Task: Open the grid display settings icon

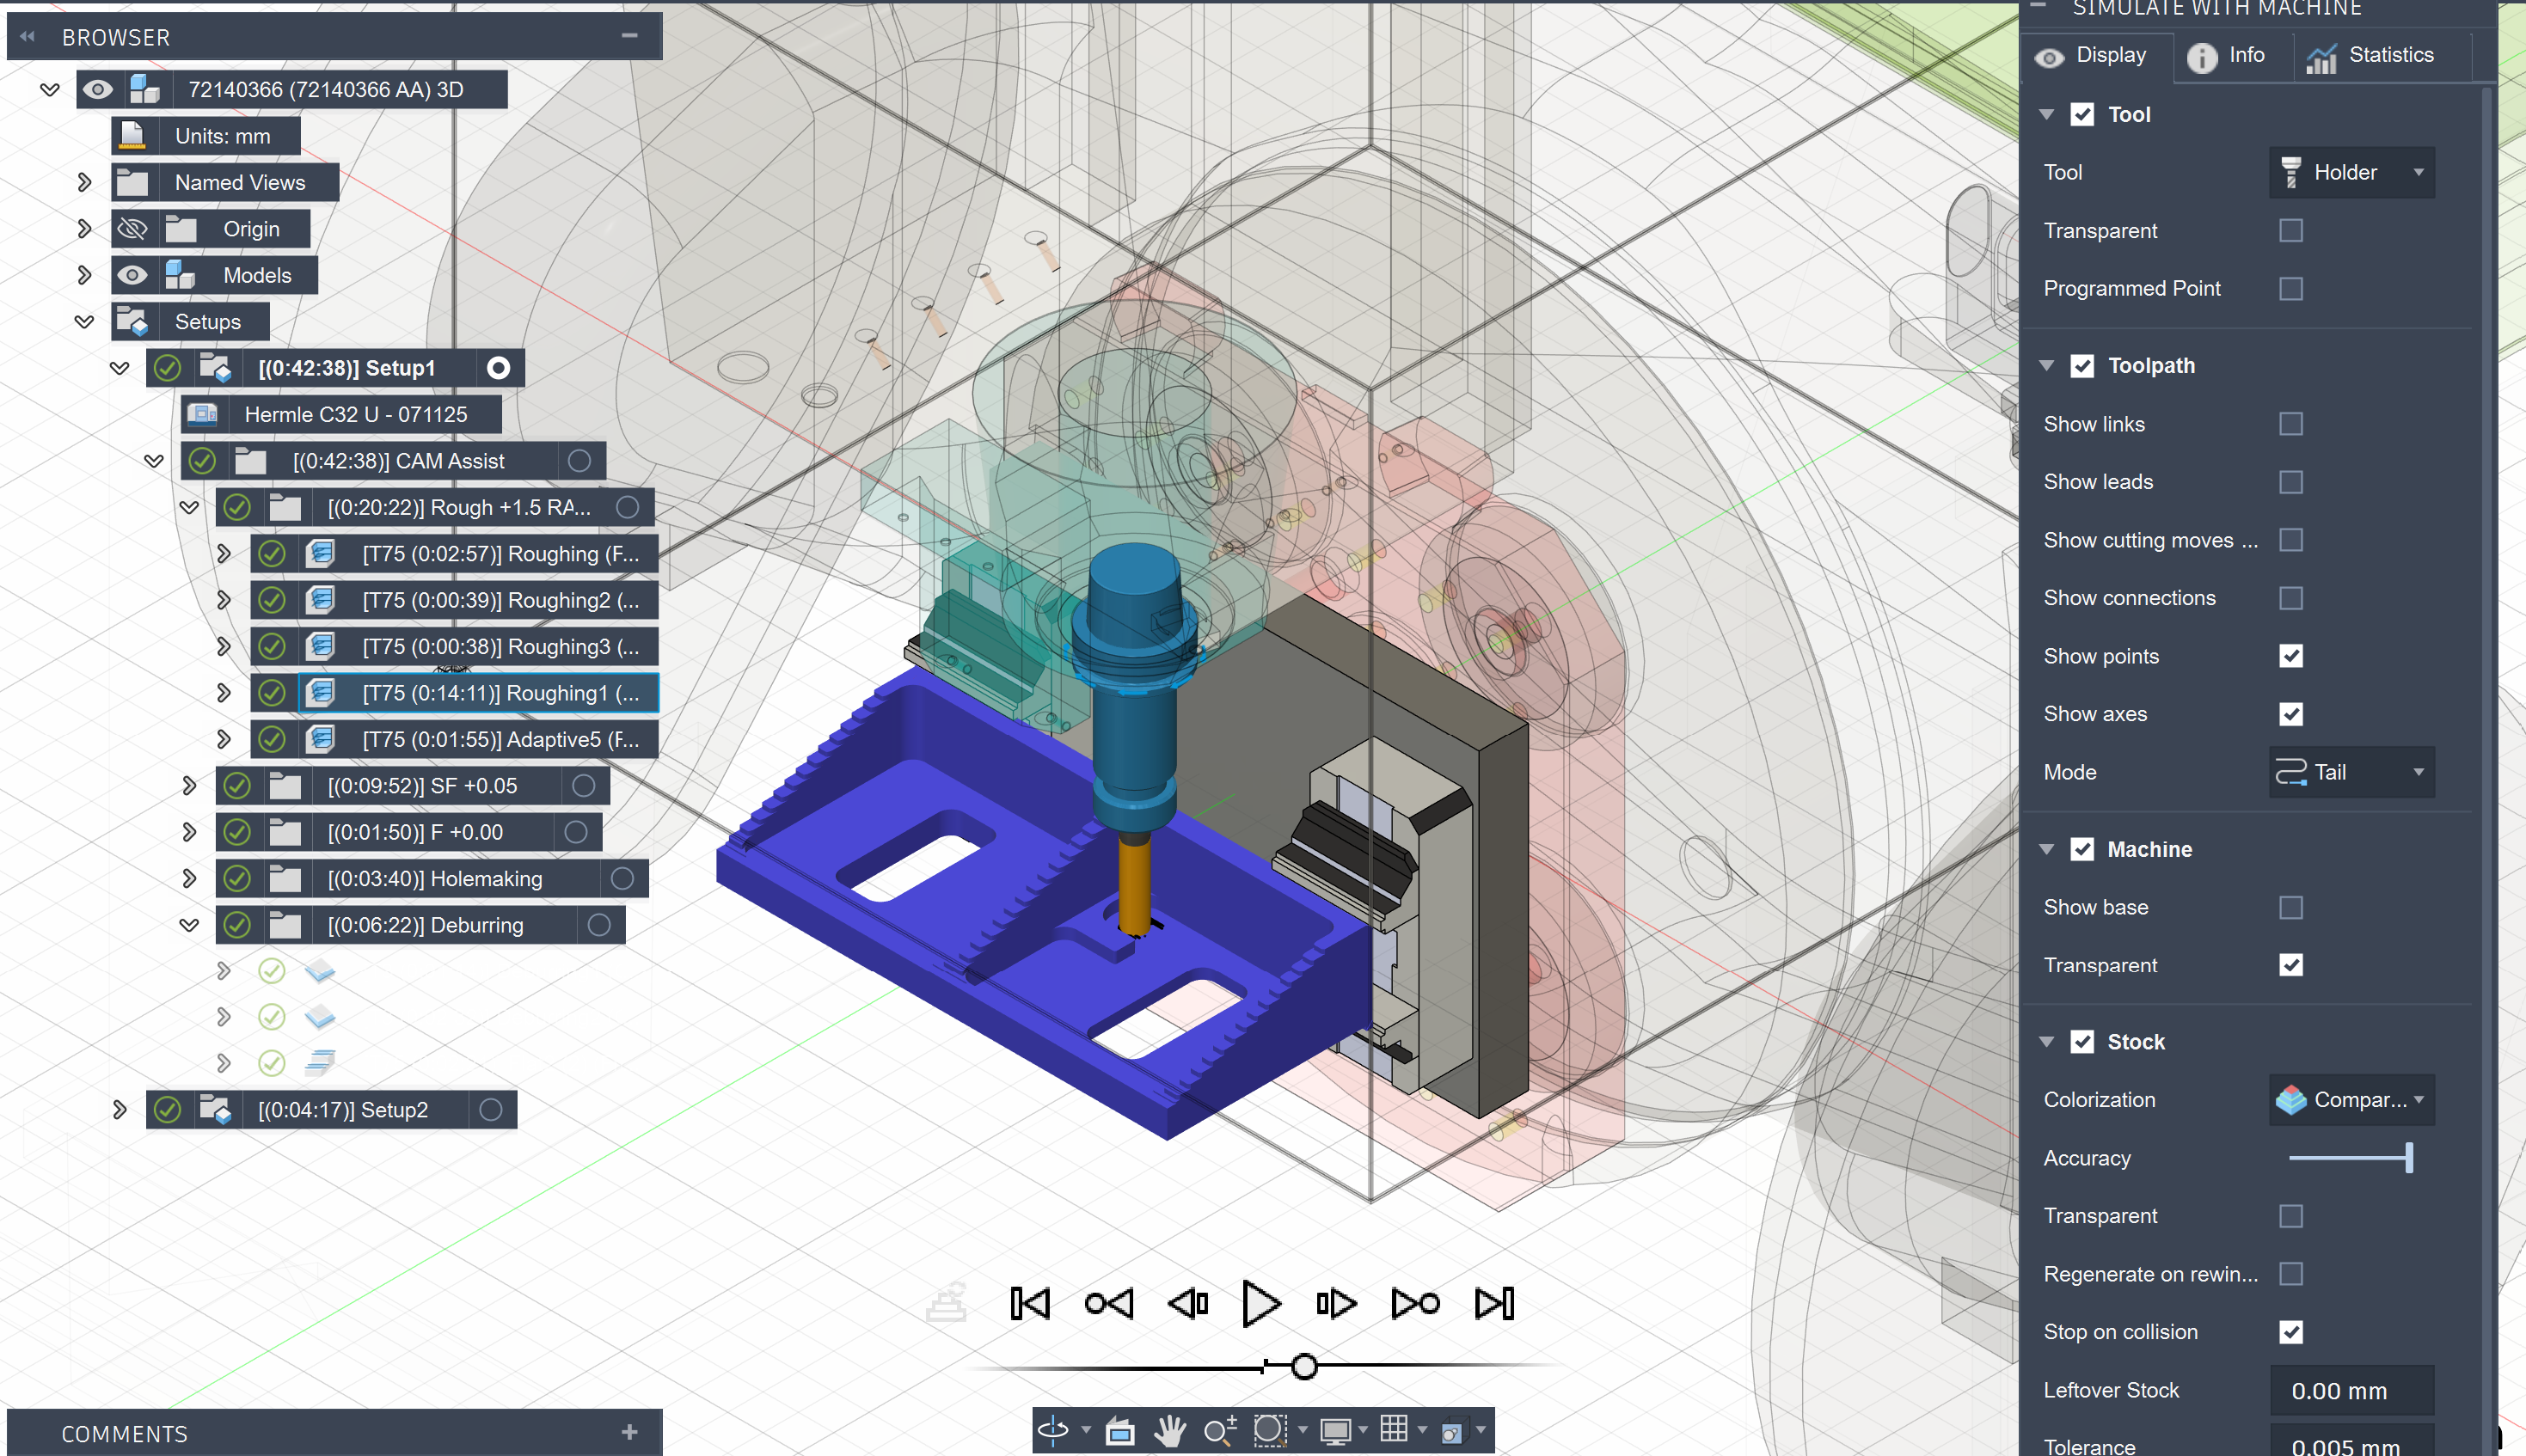Action: click(x=1397, y=1429)
